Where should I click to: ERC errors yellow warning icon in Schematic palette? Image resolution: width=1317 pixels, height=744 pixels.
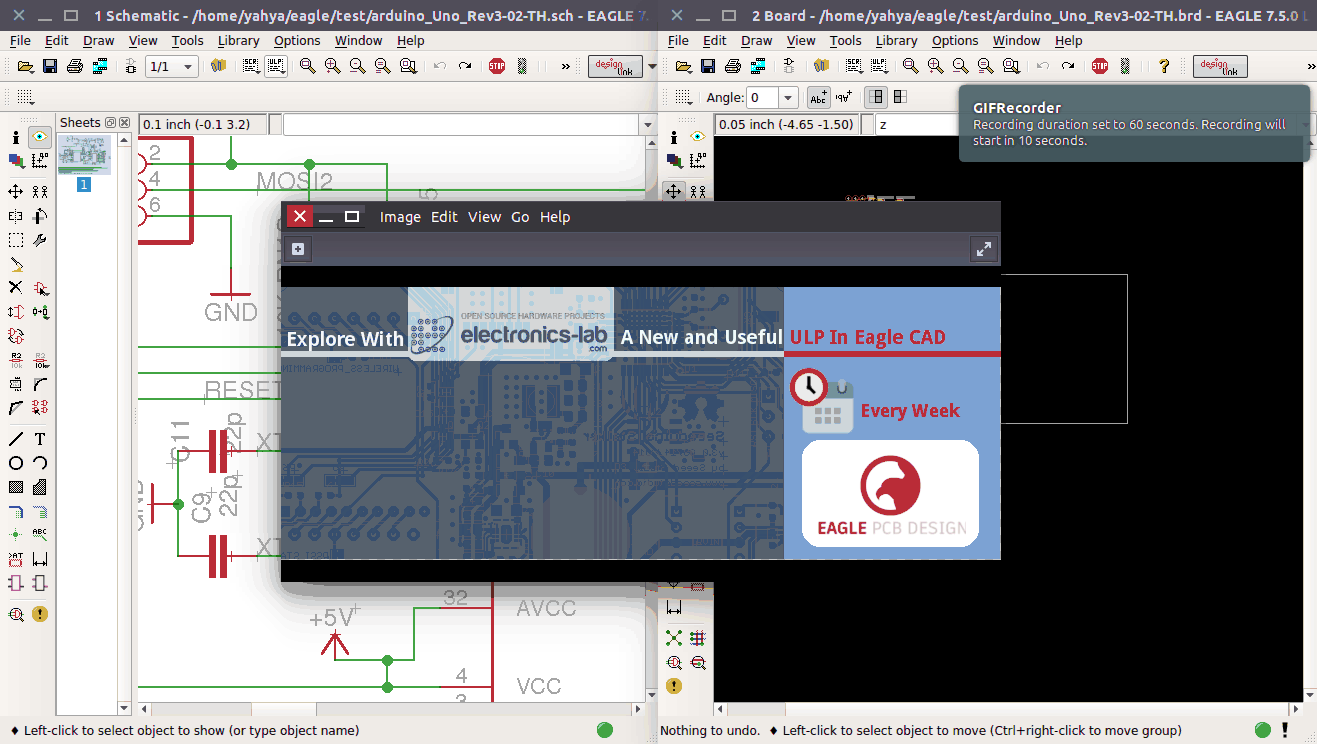pos(40,614)
